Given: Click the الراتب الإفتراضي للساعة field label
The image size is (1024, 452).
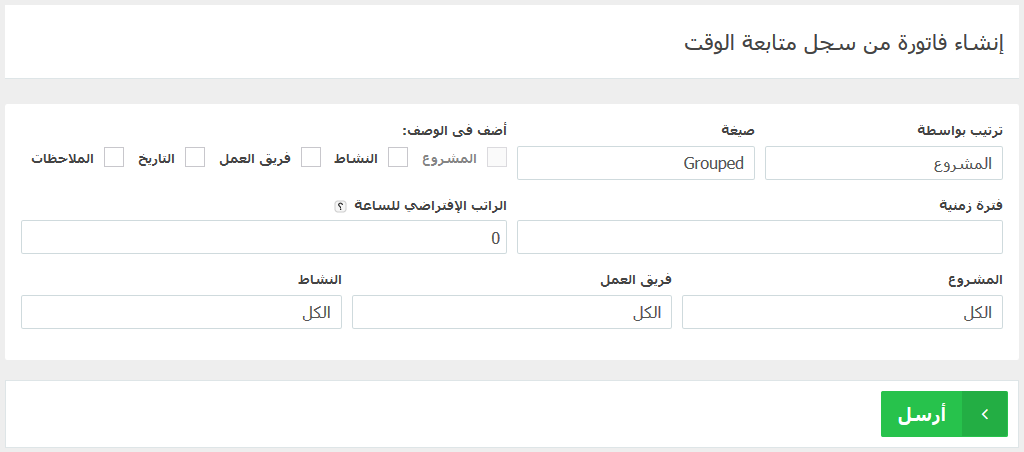Looking at the screenshot, I should [x=430, y=206].
